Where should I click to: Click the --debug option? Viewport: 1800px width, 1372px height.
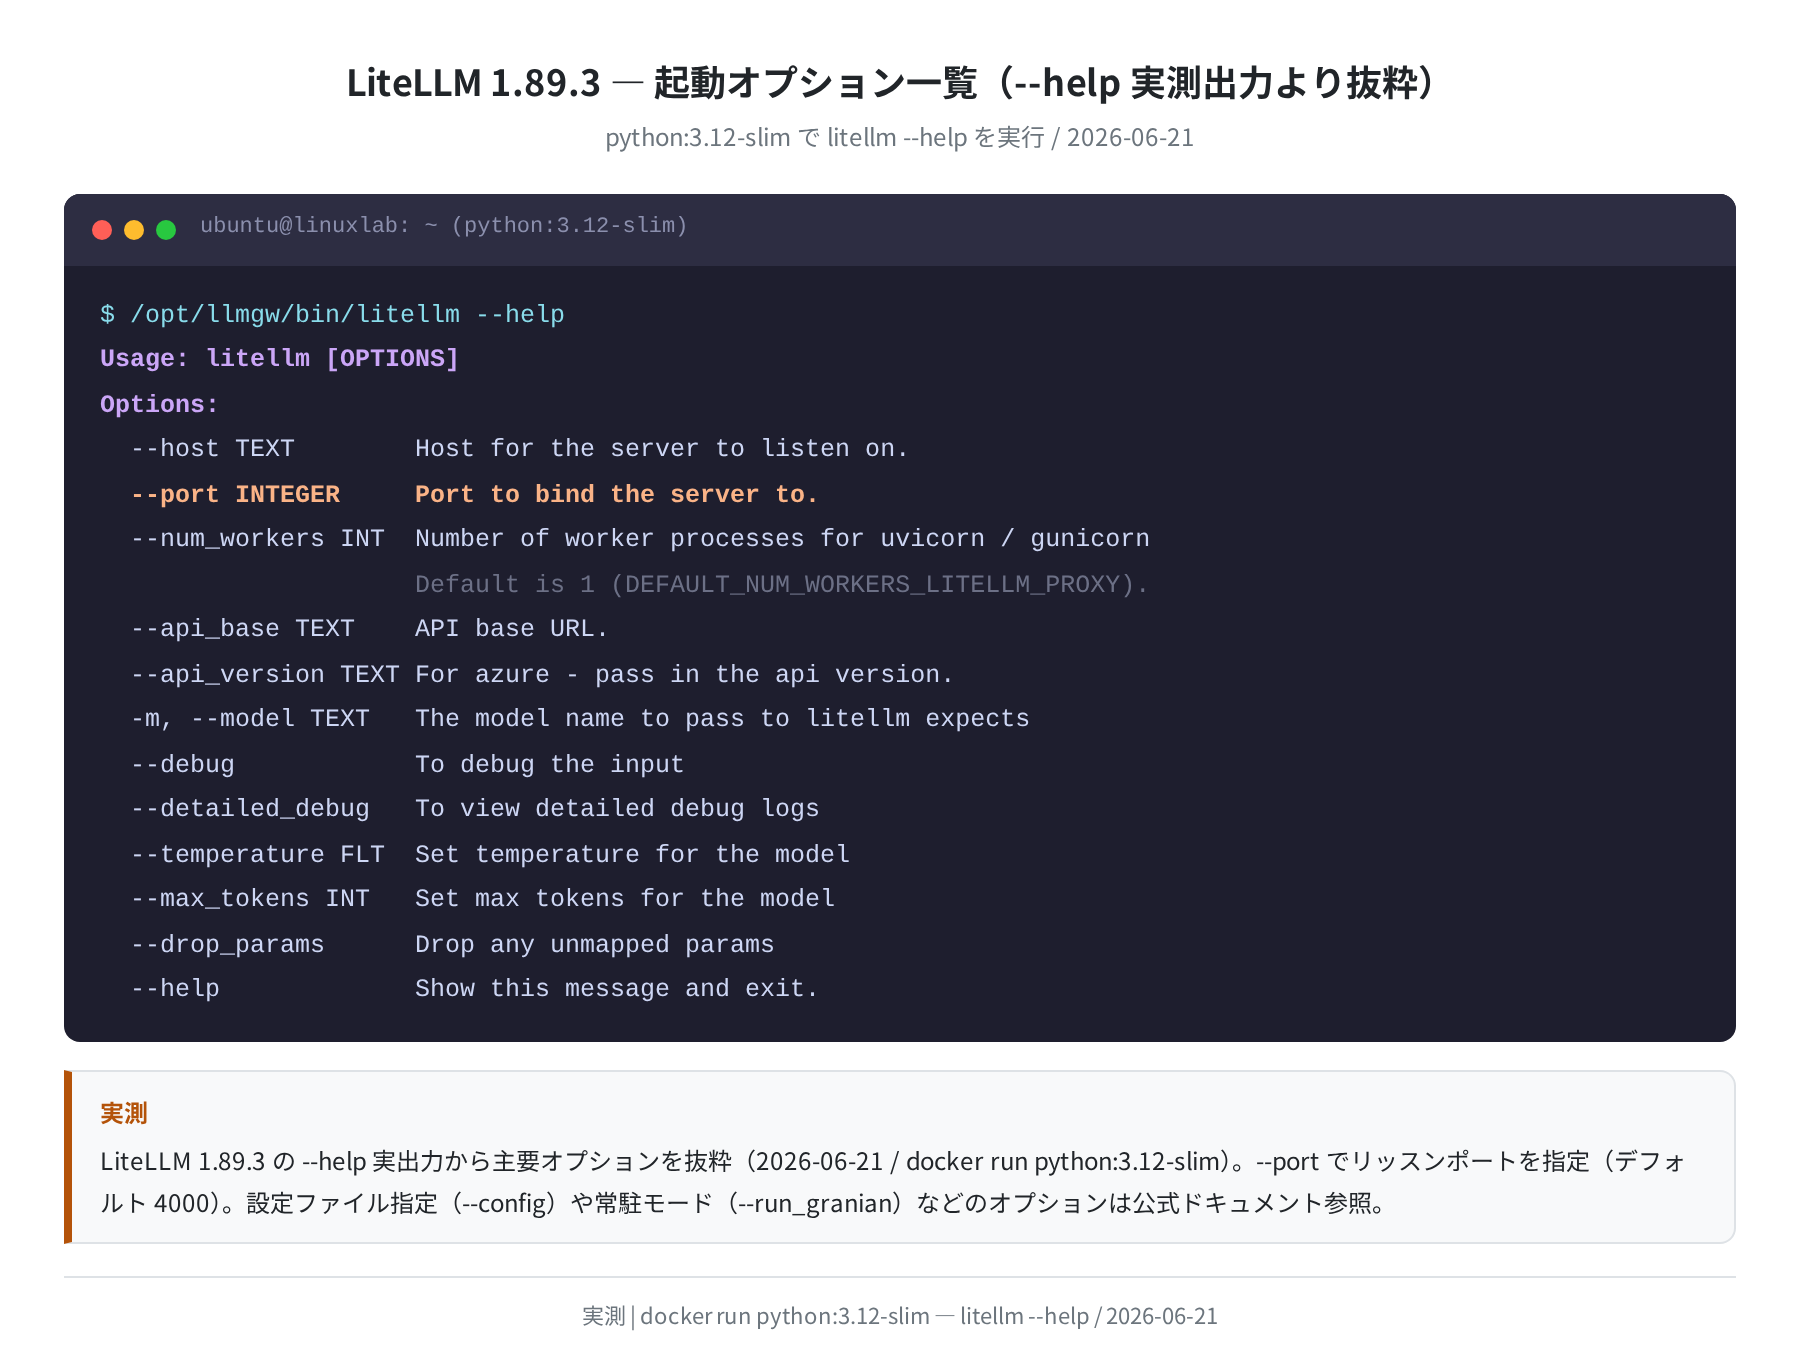[183, 765]
